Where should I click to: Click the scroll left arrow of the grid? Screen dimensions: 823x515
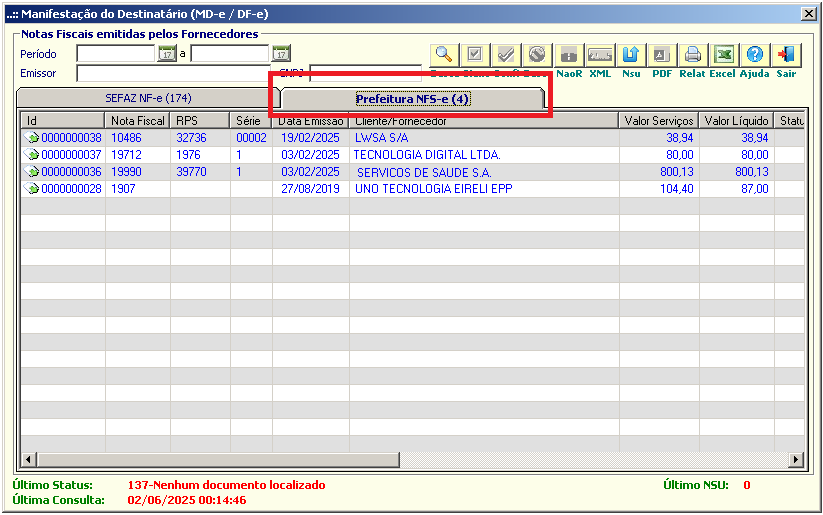point(28,460)
